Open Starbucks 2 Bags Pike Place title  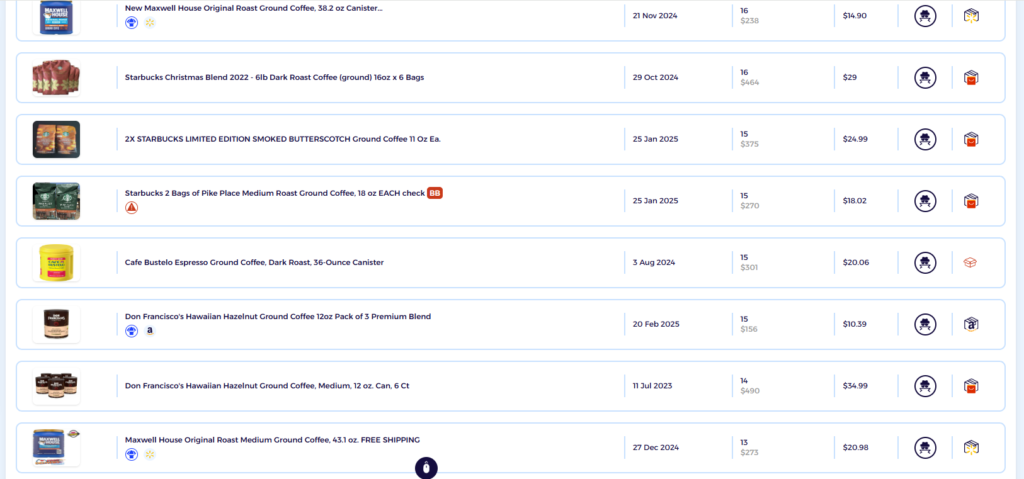pos(275,193)
